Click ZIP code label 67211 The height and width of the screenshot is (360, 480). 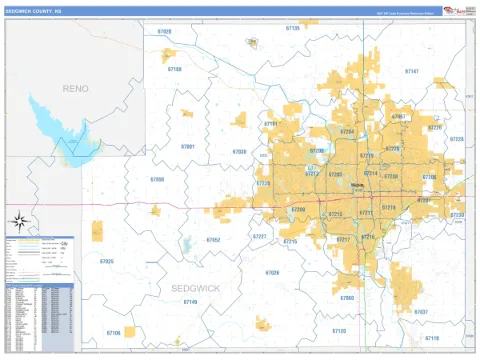[x=366, y=213]
